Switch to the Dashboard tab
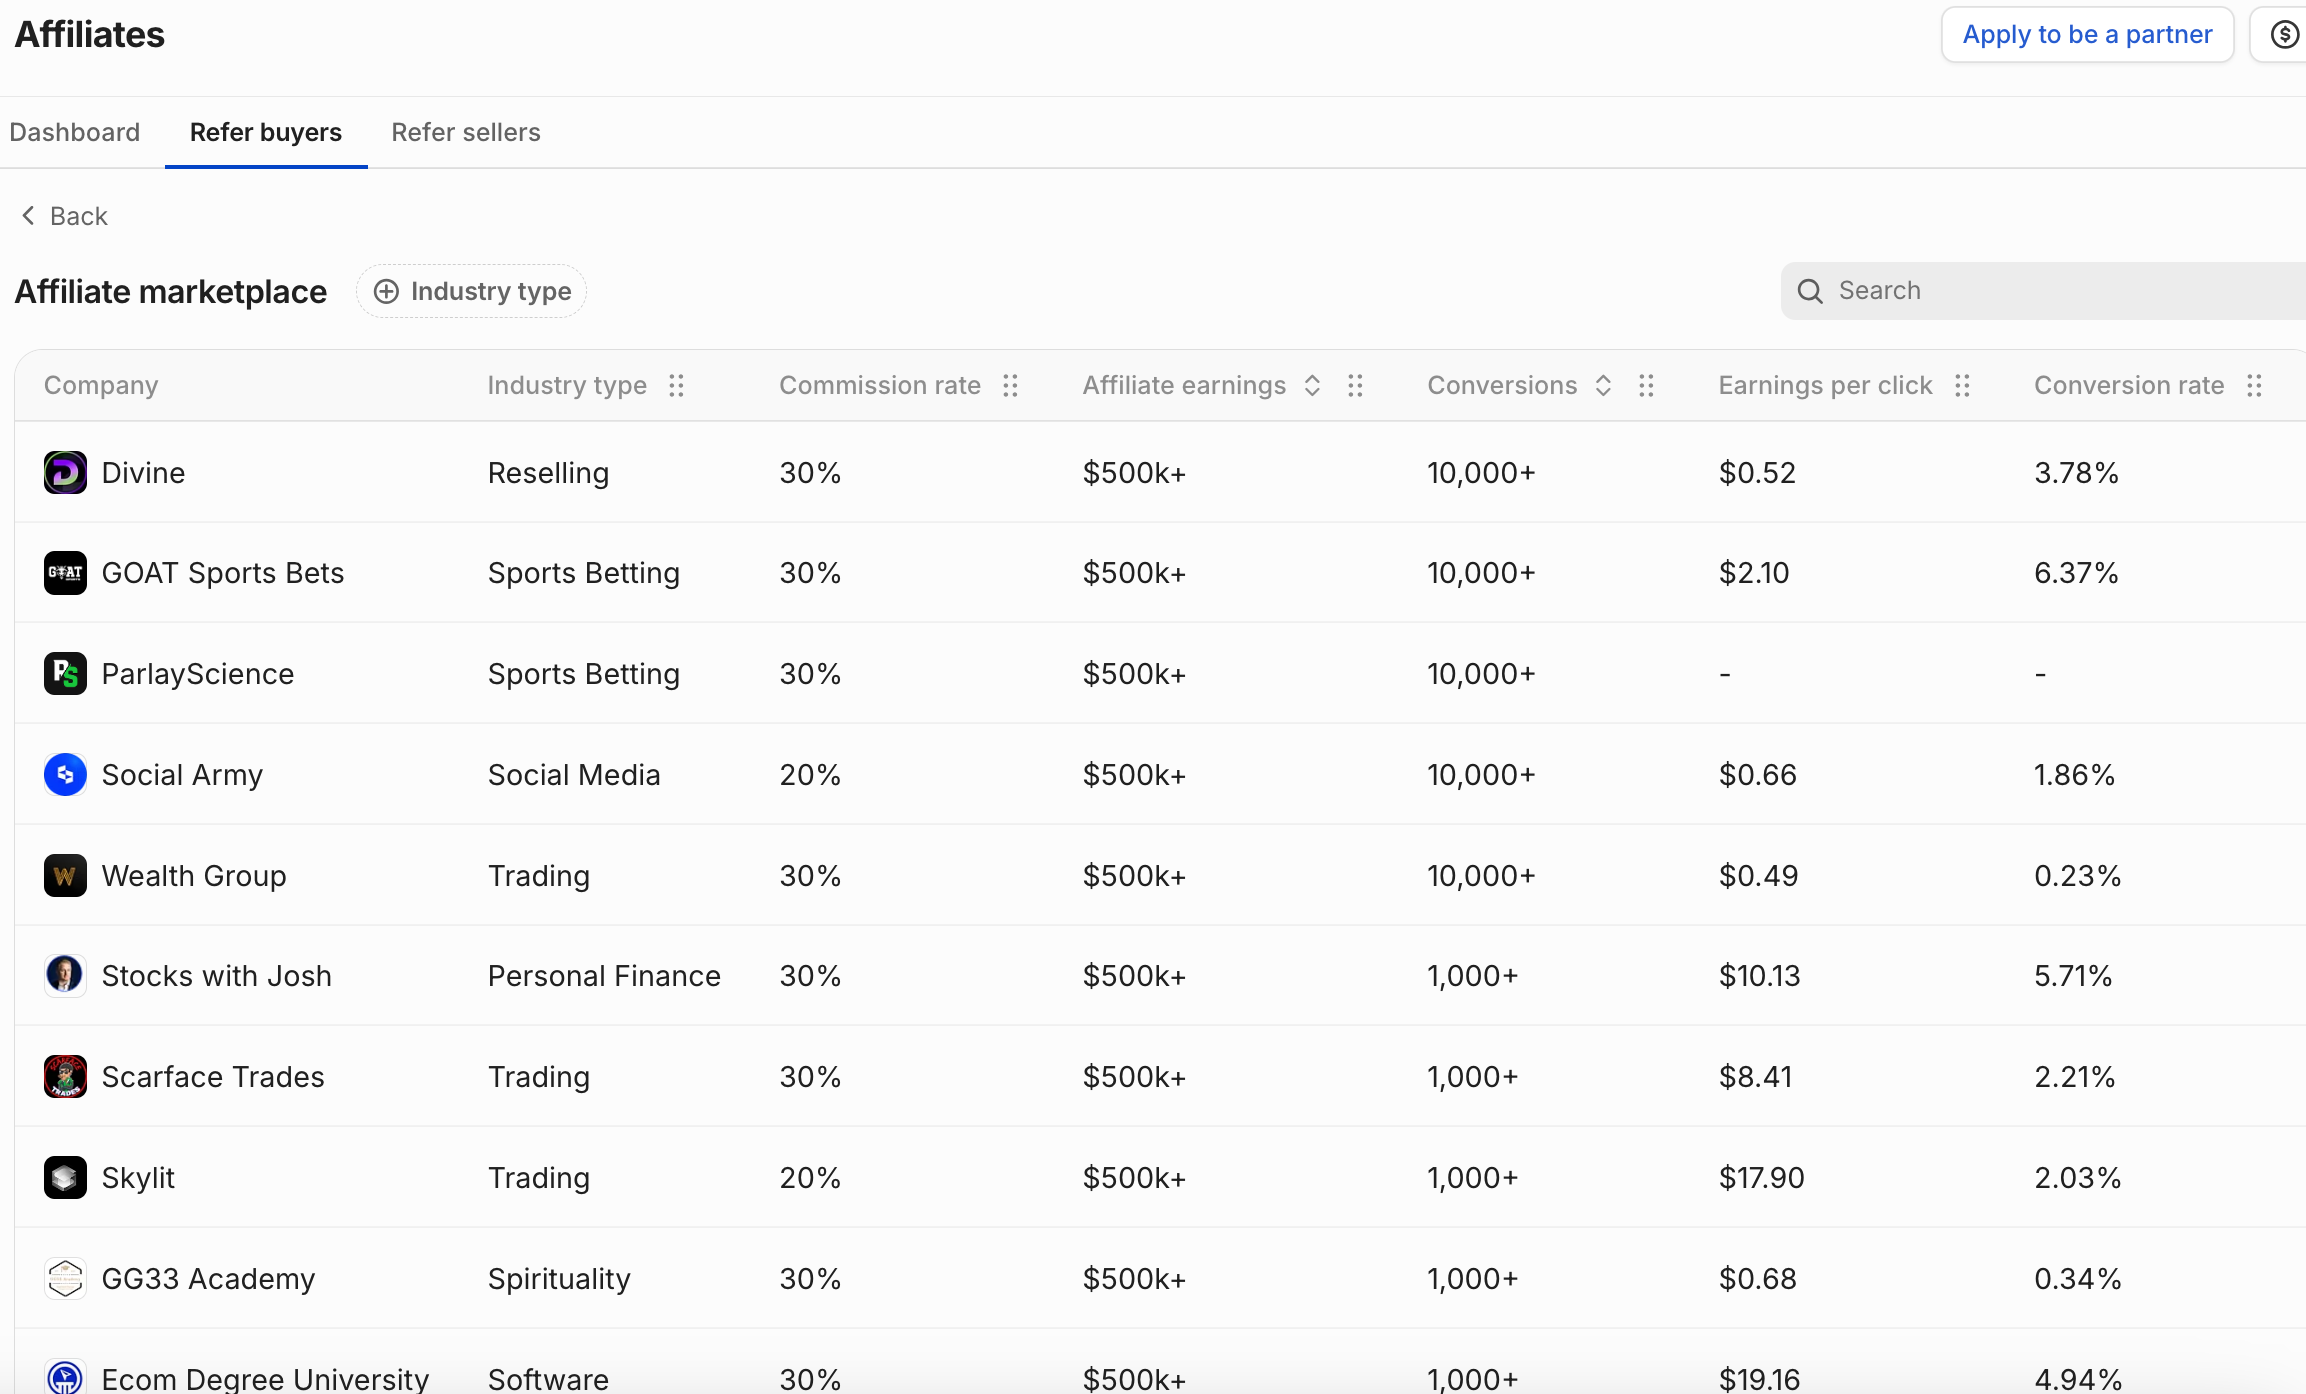 pyautogui.click(x=75, y=132)
